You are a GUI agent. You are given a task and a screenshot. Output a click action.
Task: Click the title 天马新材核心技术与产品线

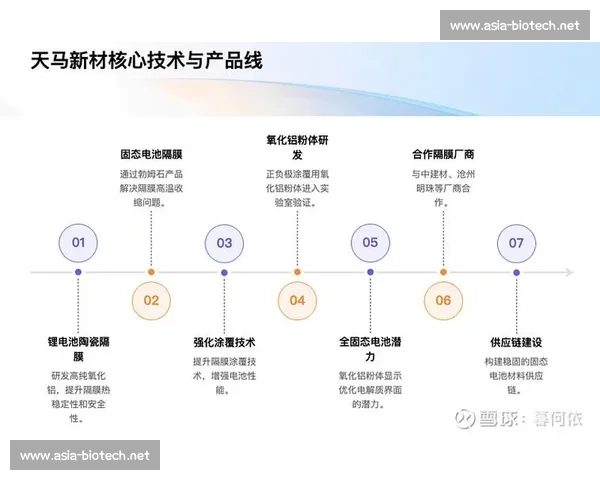[x=146, y=61]
